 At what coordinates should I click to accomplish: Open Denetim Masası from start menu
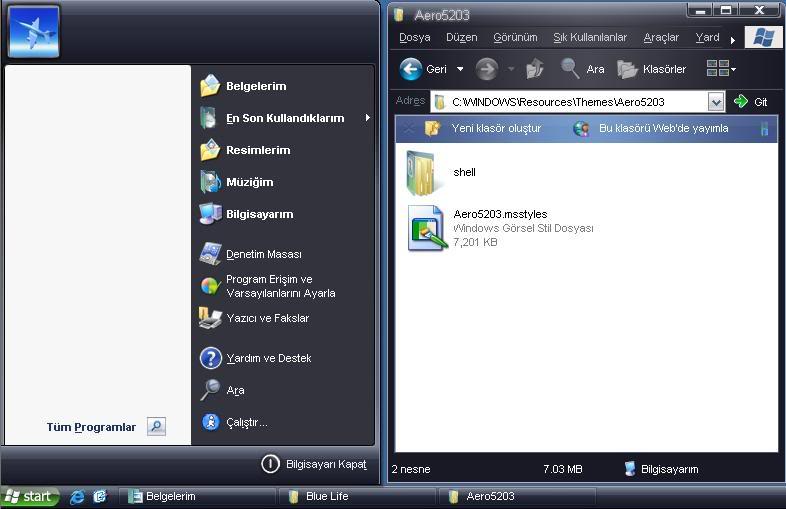(264, 254)
